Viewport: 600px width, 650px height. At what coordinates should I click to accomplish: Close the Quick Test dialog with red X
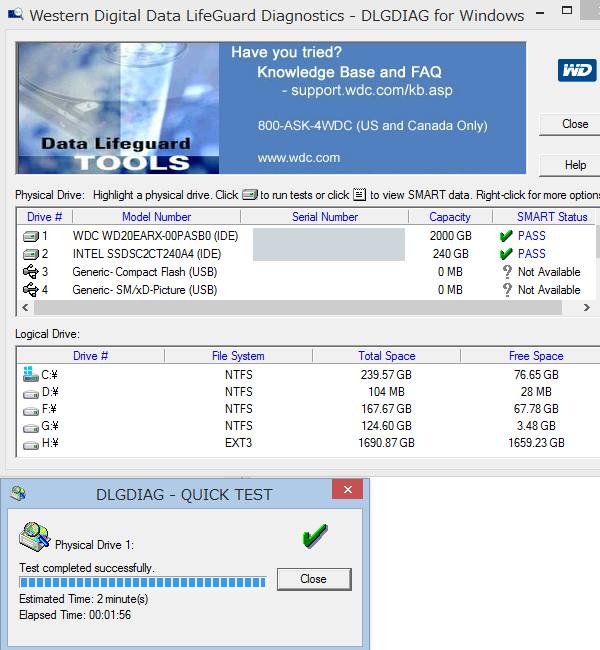point(347,490)
